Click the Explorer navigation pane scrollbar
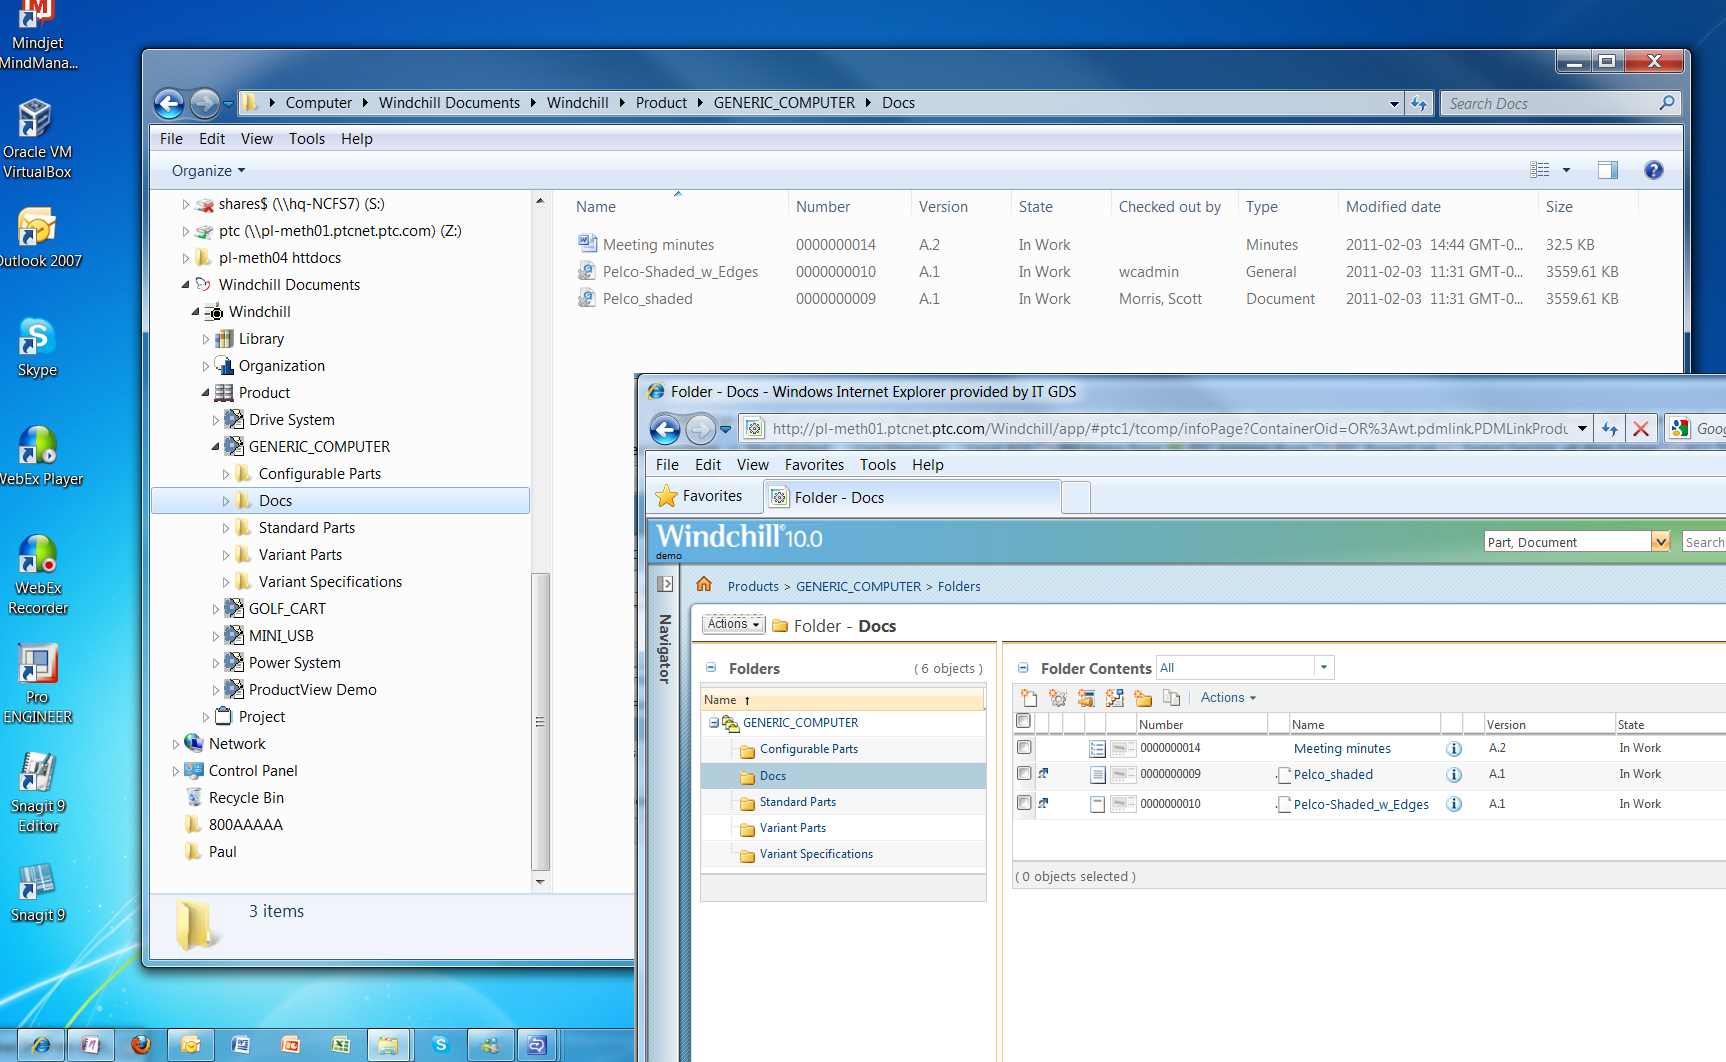Viewport: 1726px width, 1062px height. 540,720
